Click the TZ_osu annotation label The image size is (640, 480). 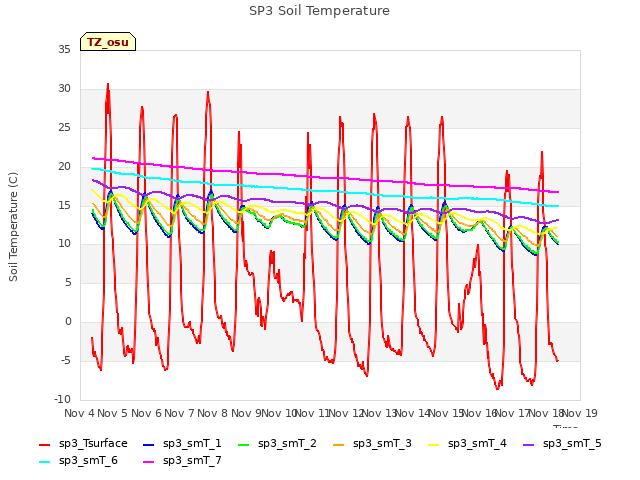tap(108, 42)
